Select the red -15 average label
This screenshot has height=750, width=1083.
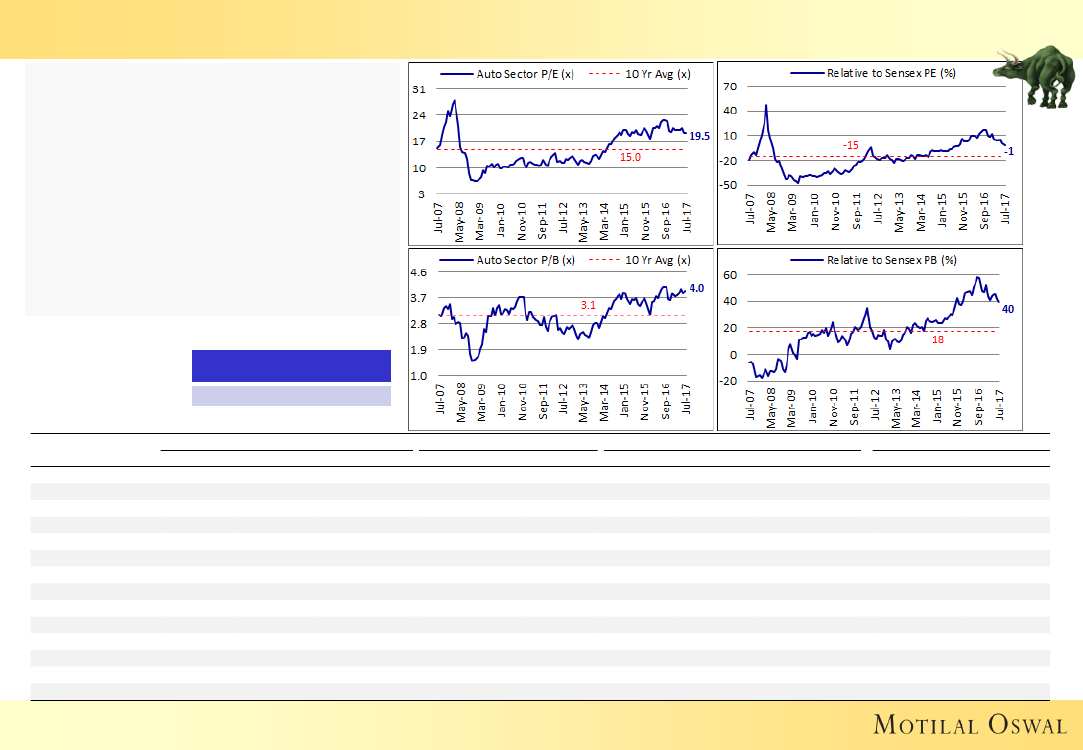(850, 146)
